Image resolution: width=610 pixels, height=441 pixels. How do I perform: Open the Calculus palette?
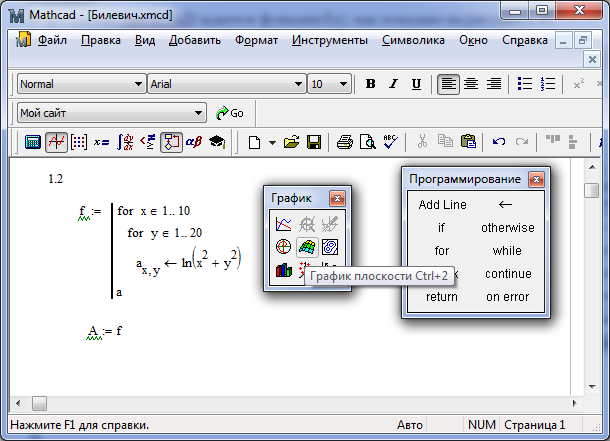(125, 142)
